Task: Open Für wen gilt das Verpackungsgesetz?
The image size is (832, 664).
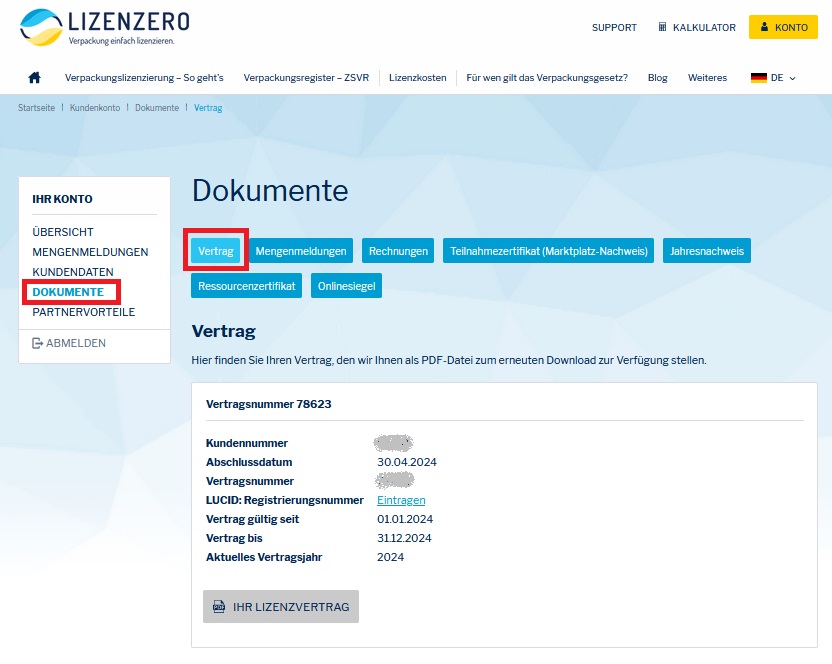Action: (x=547, y=77)
